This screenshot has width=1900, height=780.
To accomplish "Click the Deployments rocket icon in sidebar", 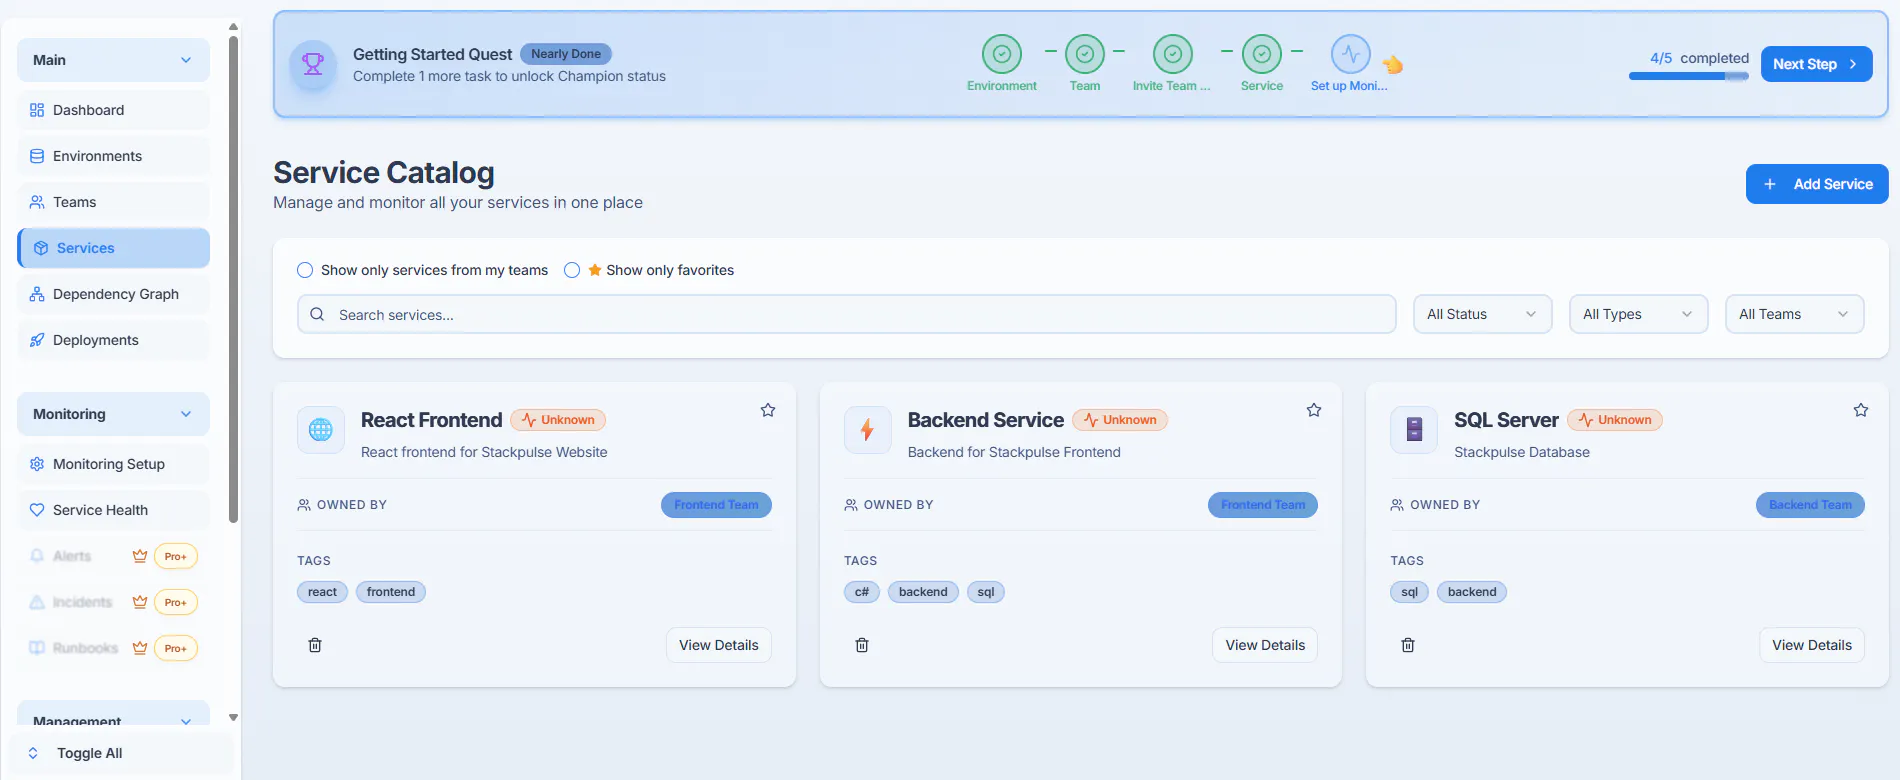I will point(37,340).
